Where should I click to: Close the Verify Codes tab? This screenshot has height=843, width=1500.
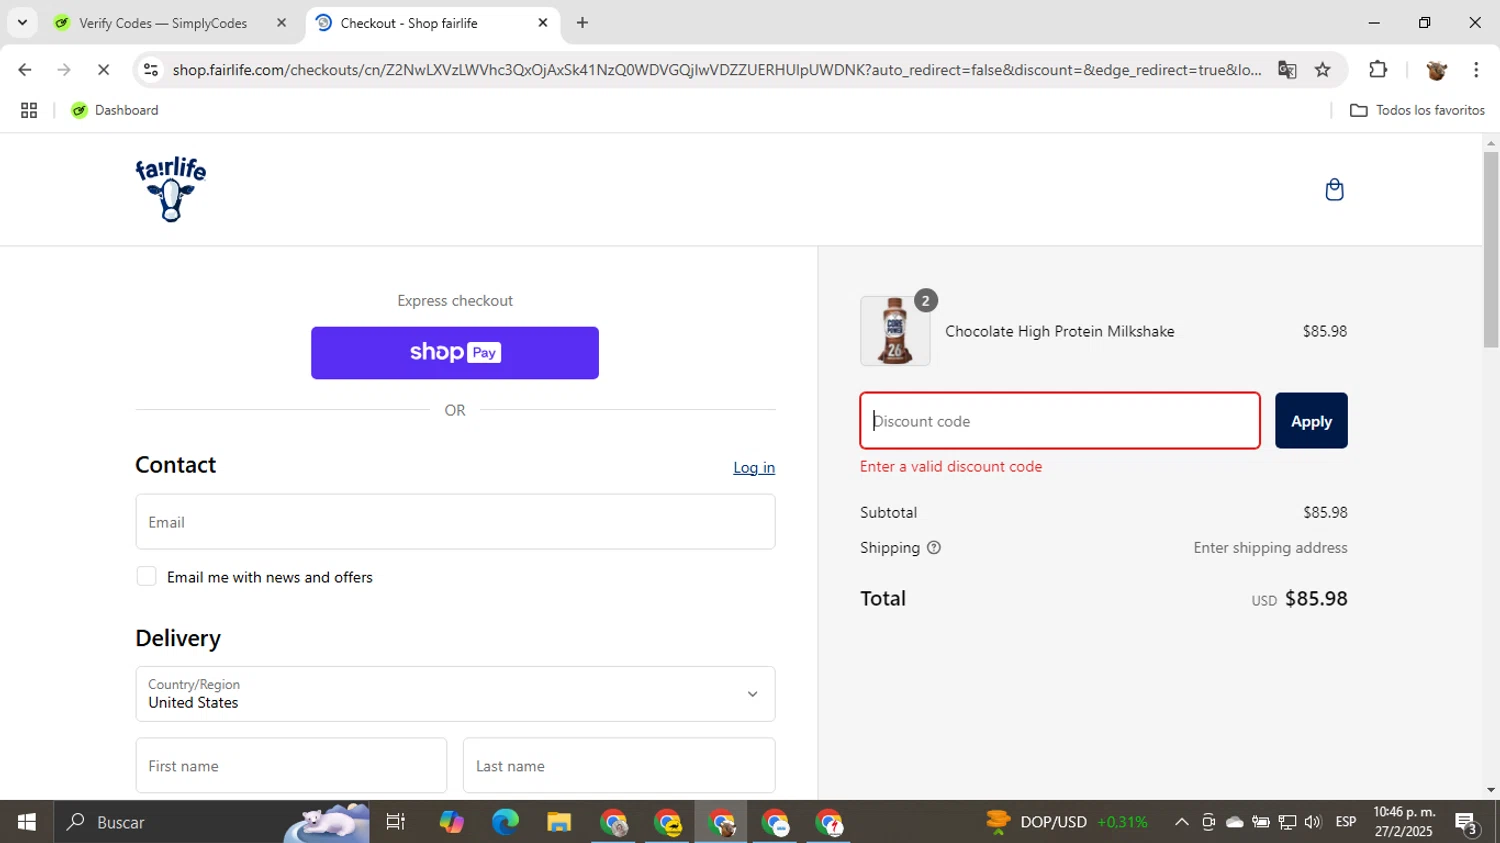281,22
